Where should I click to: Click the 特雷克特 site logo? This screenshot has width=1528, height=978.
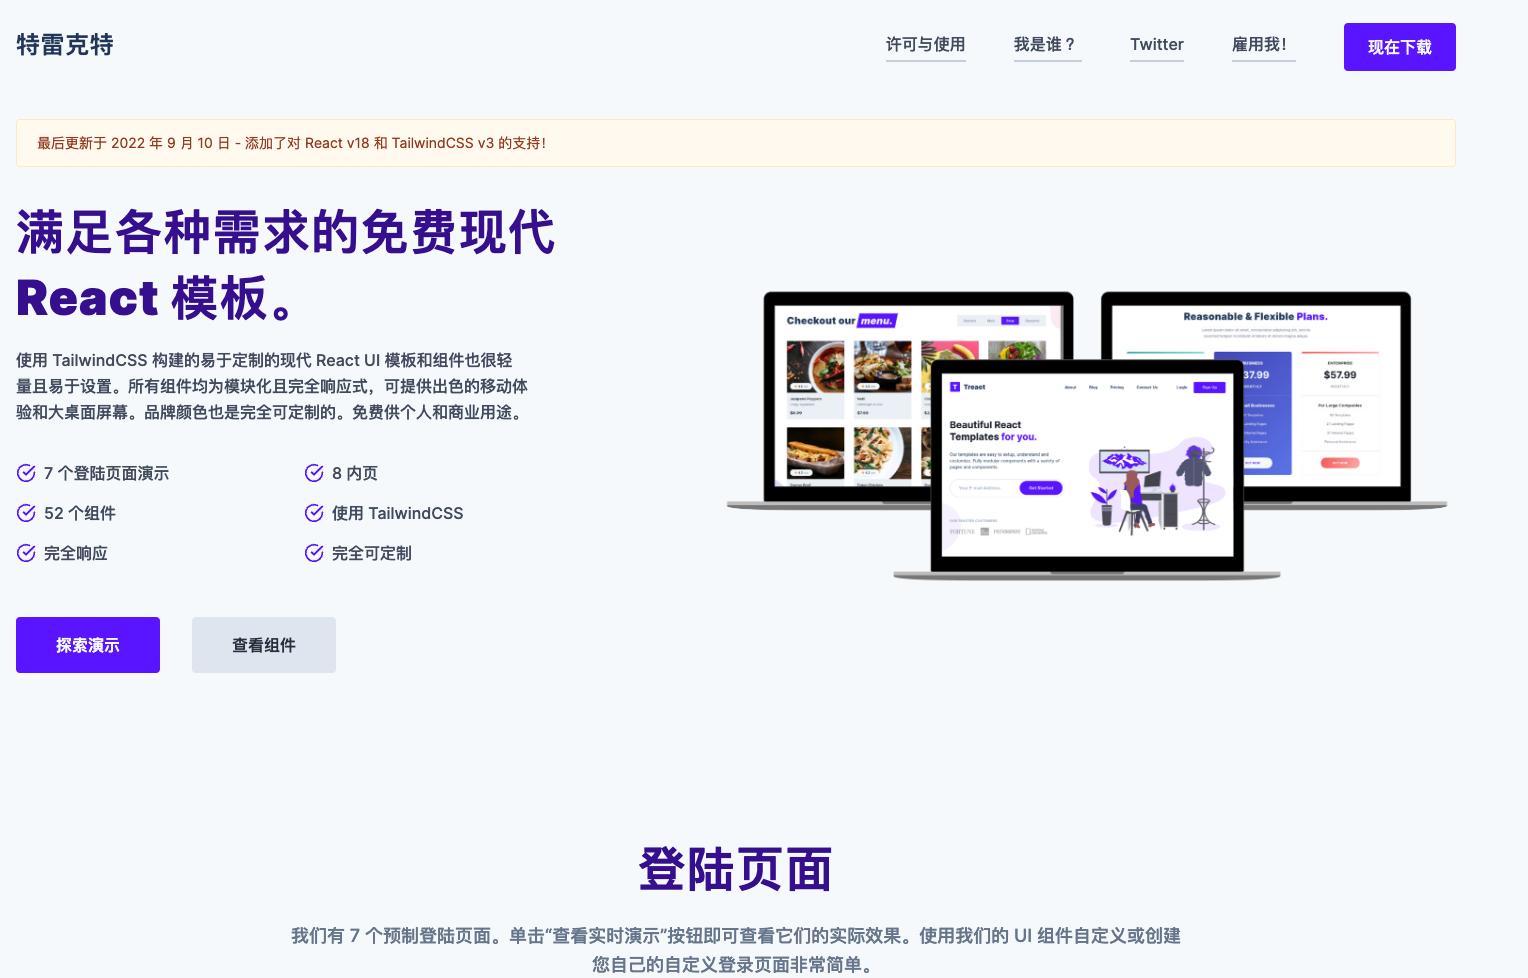pyautogui.click(x=64, y=45)
